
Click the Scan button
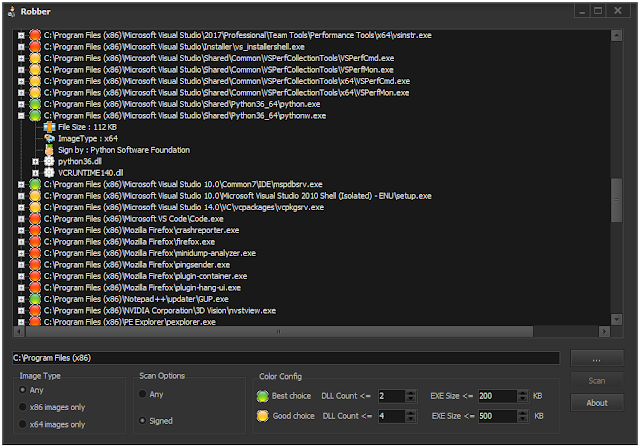(597, 381)
